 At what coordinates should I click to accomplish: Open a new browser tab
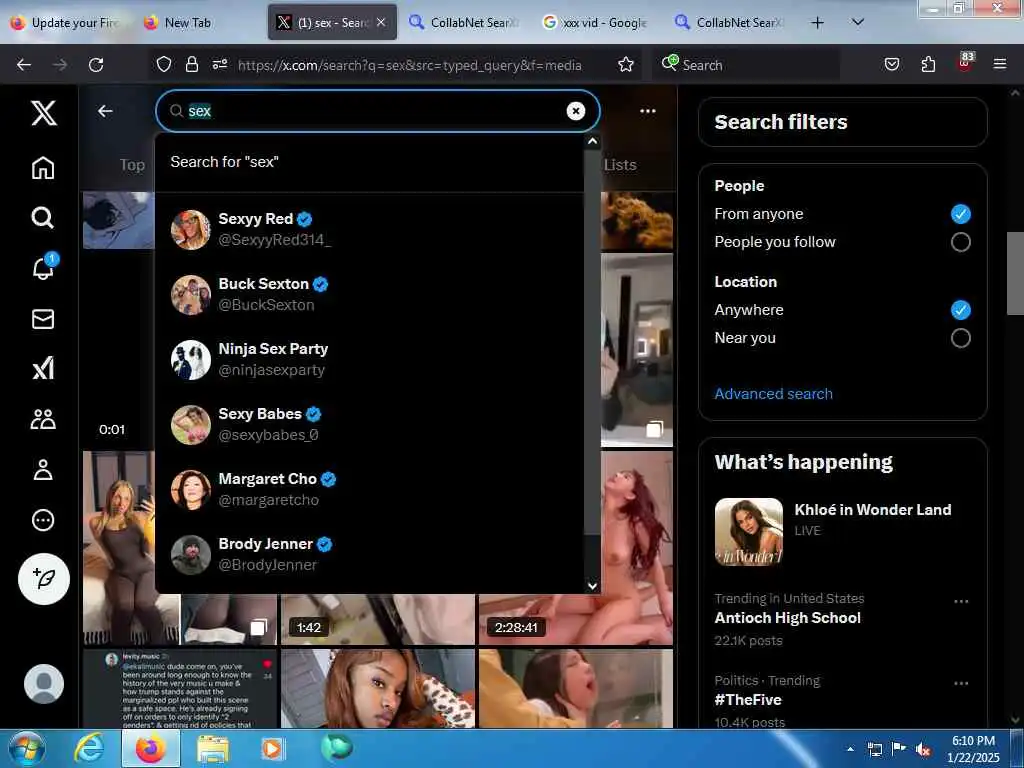point(817,23)
